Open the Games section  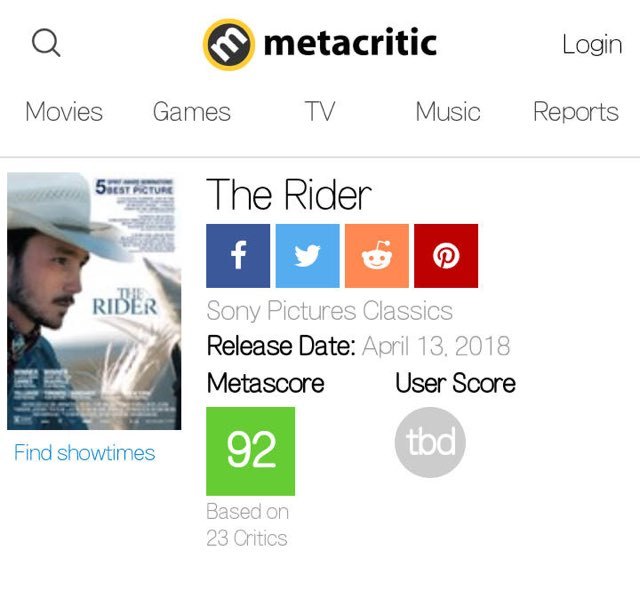tap(192, 112)
